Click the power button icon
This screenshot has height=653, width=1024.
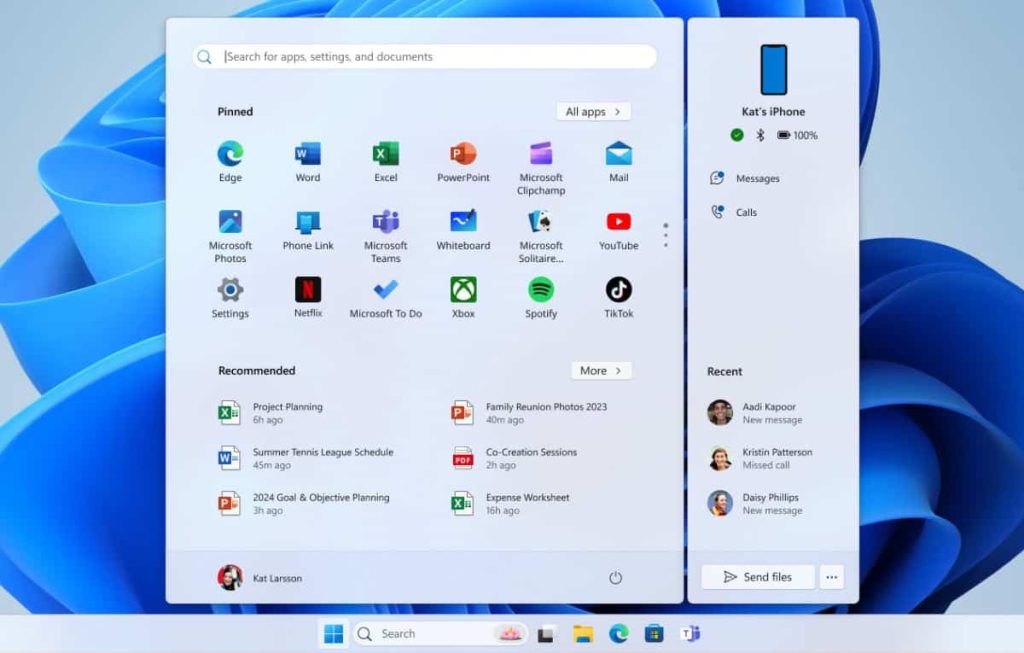tap(615, 578)
